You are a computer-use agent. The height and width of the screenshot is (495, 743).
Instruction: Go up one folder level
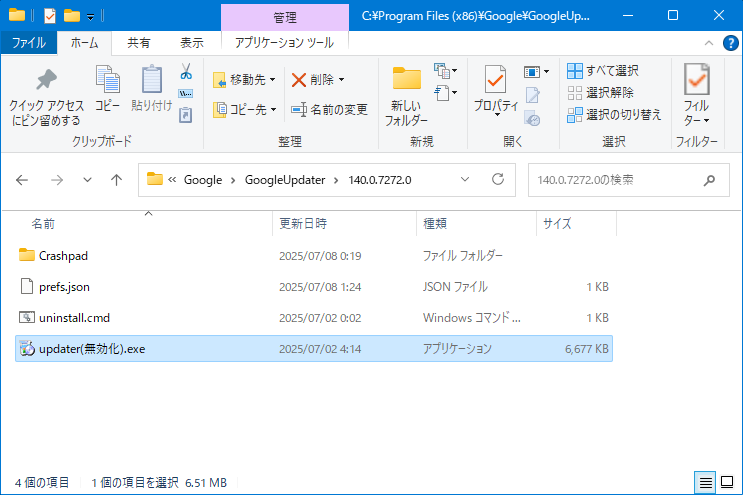[116, 180]
